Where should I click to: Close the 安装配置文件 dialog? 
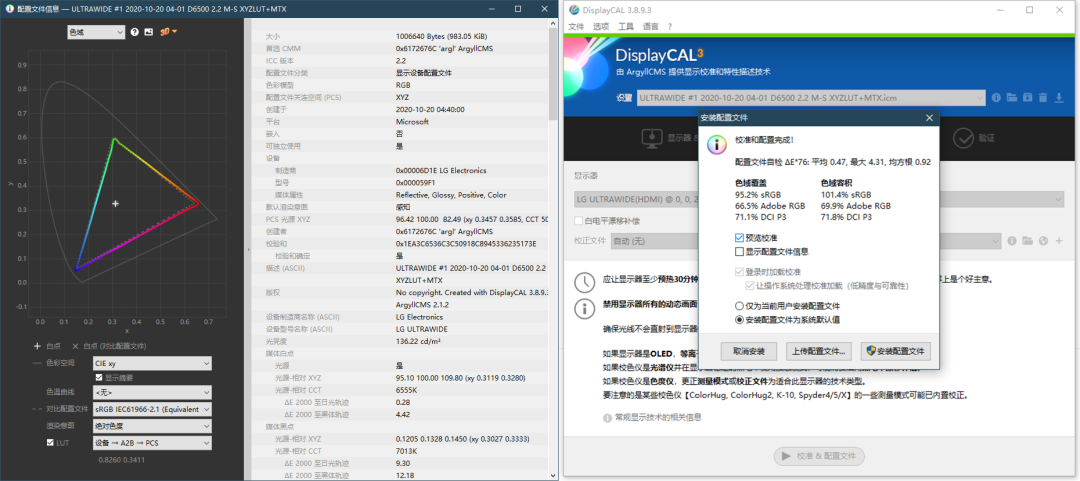[x=929, y=118]
